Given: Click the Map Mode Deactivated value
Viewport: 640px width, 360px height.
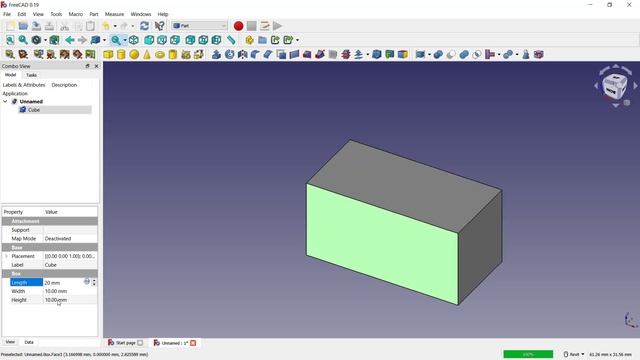Looking at the screenshot, I should [x=58, y=238].
